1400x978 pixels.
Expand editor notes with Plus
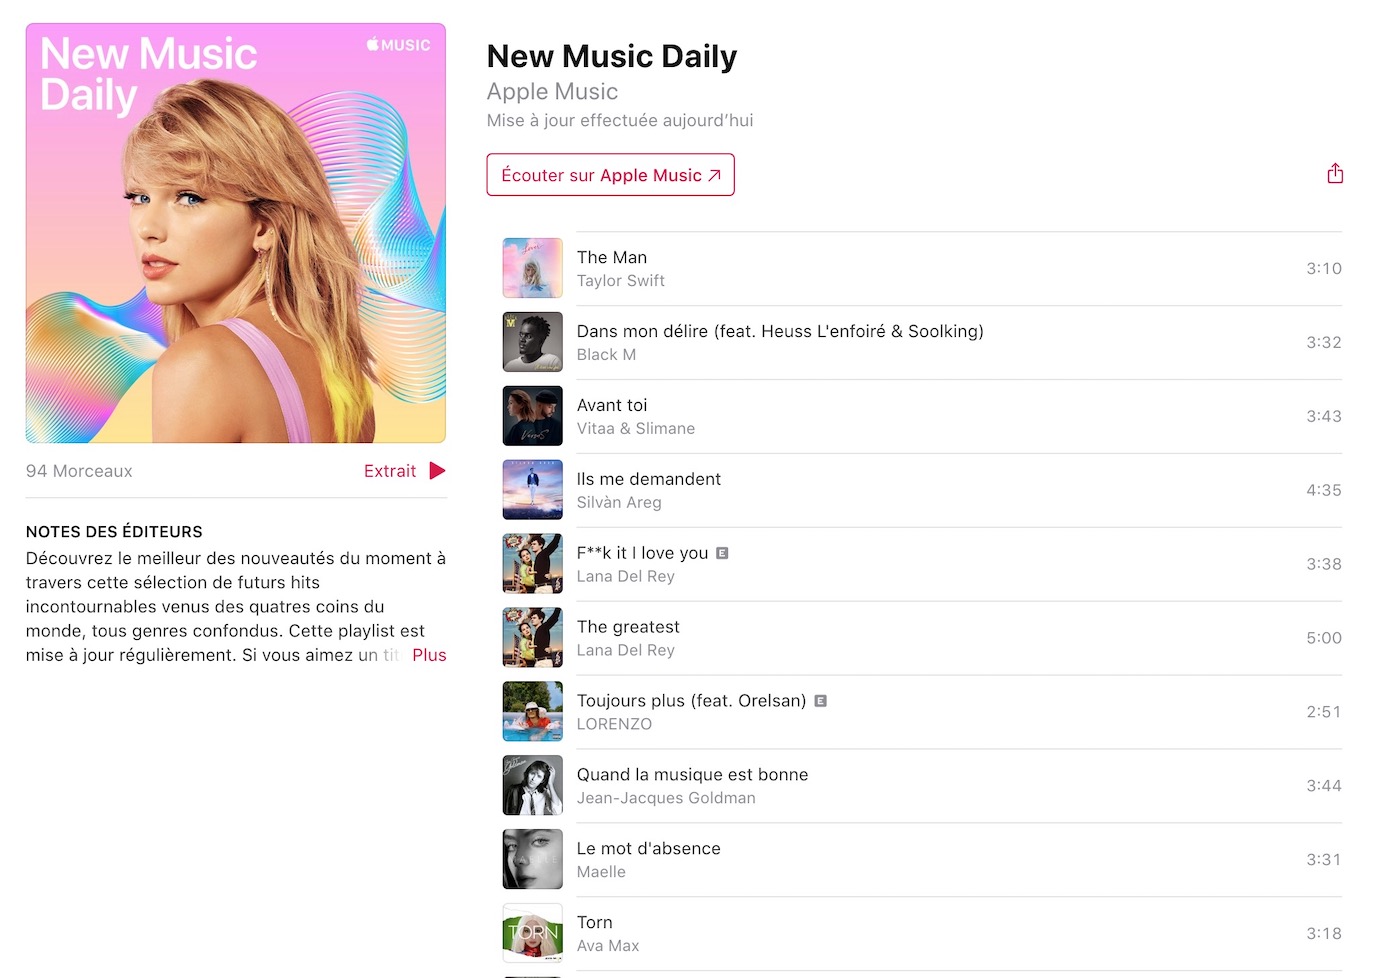click(x=429, y=655)
